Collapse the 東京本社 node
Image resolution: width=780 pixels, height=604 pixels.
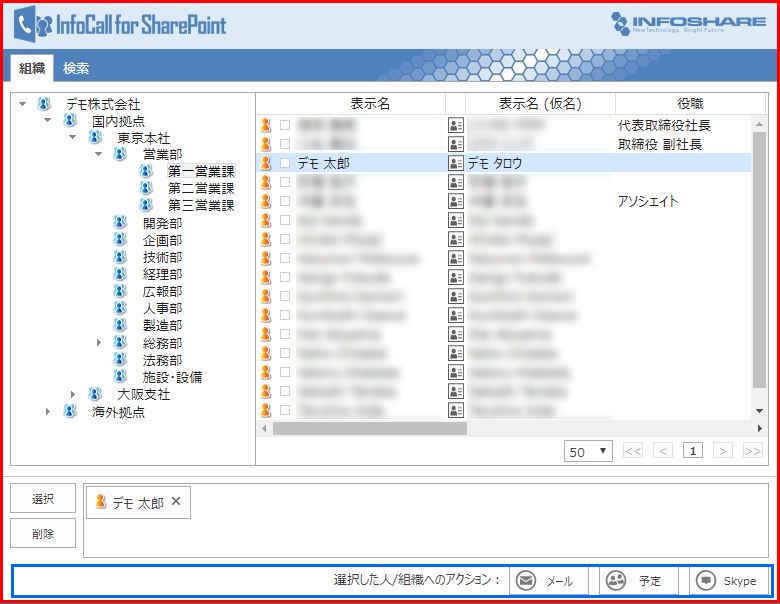click(x=73, y=137)
